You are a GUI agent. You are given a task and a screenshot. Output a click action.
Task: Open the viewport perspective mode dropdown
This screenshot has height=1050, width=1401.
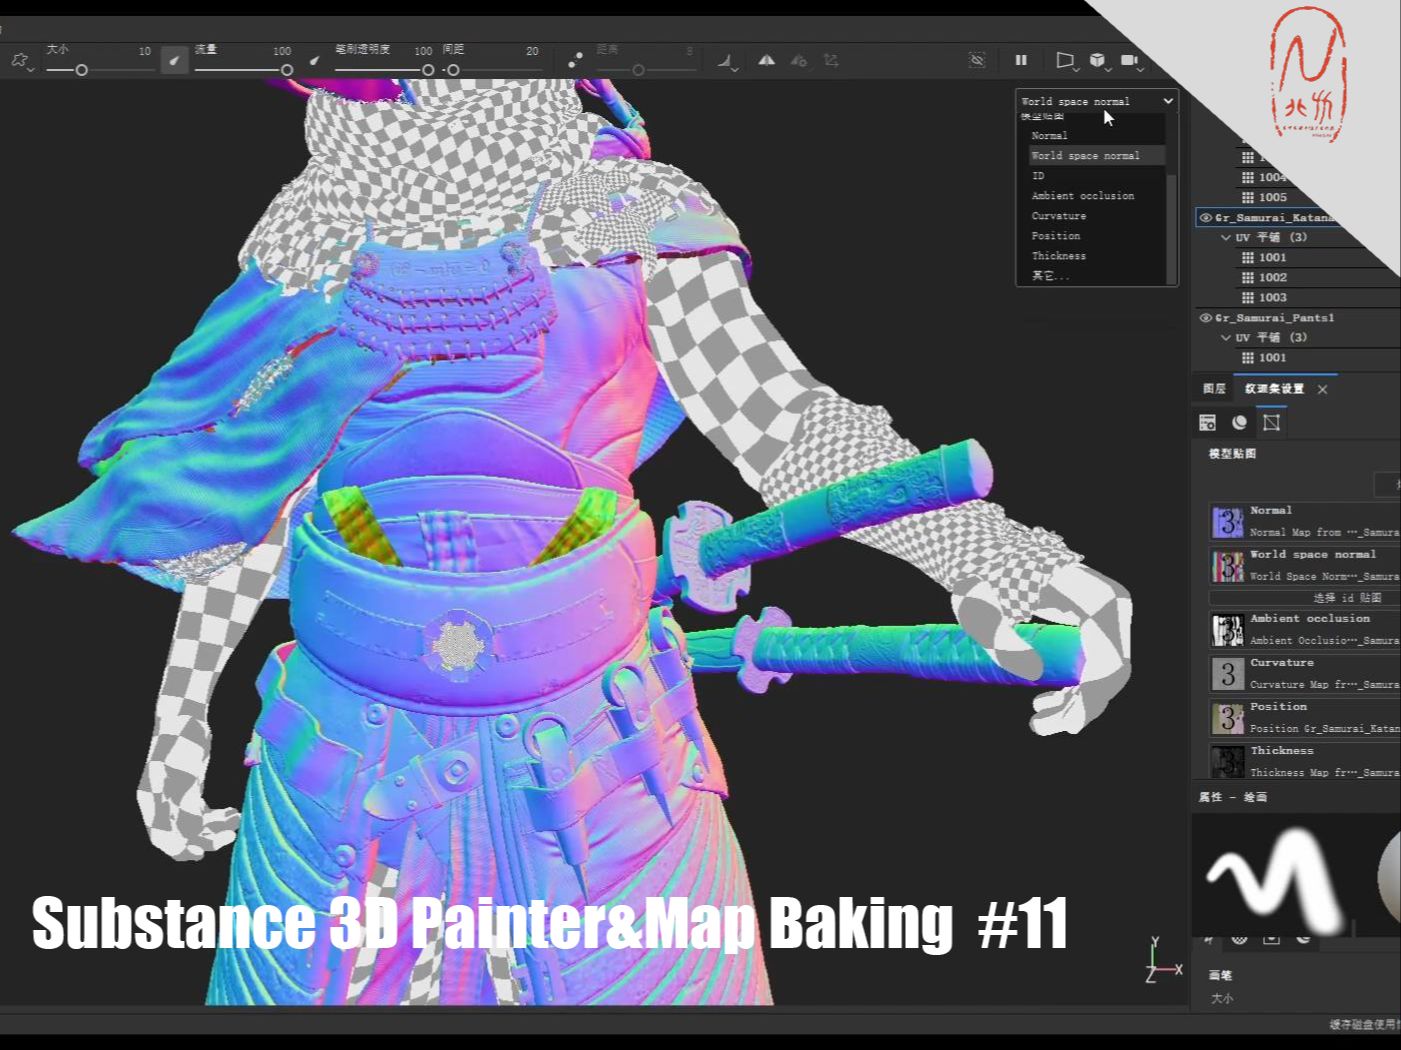click(x=1067, y=61)
